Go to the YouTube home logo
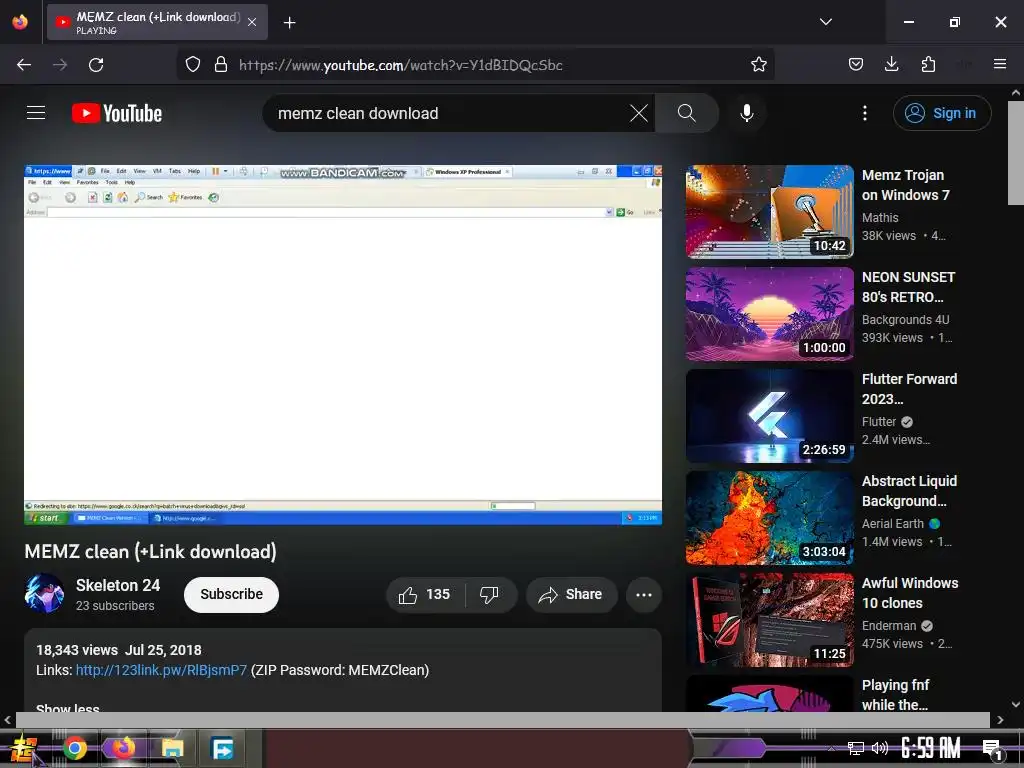Viewport: 1024px width, 768px height. 117,113
